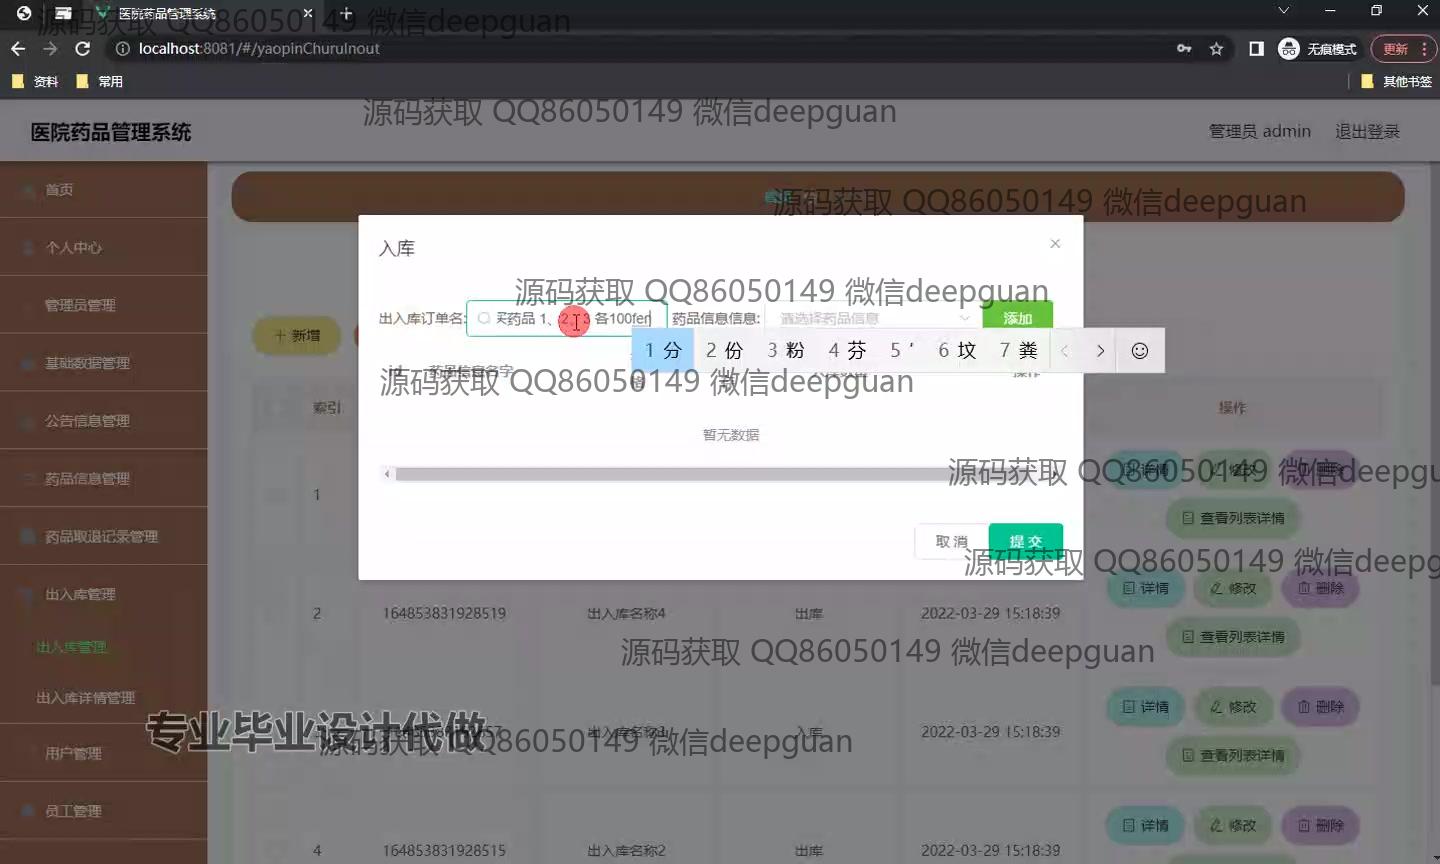Viewport: 1440px width, 864px height.
Task: Click the green 添加 button
Action: pos(1017,318)
